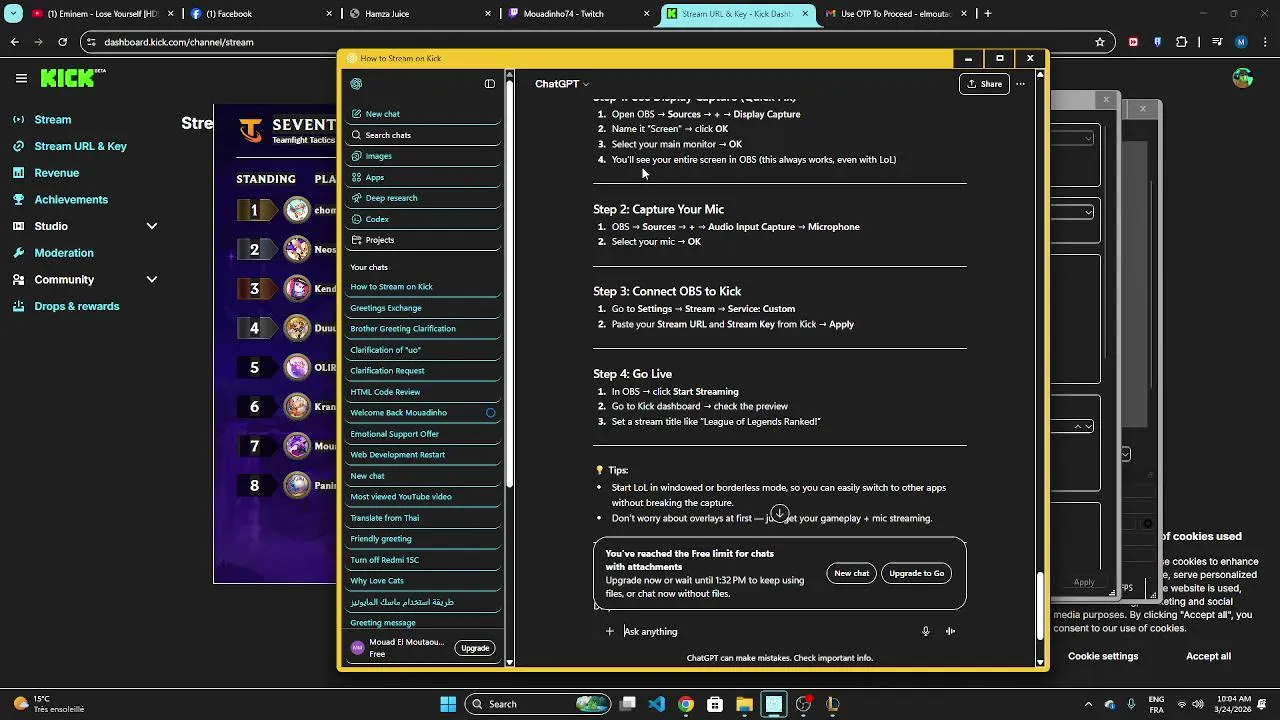The height and width of the screenshot is (720, 1280).
Task: Open the HTML Code Review chat
Action: [424, 392]
